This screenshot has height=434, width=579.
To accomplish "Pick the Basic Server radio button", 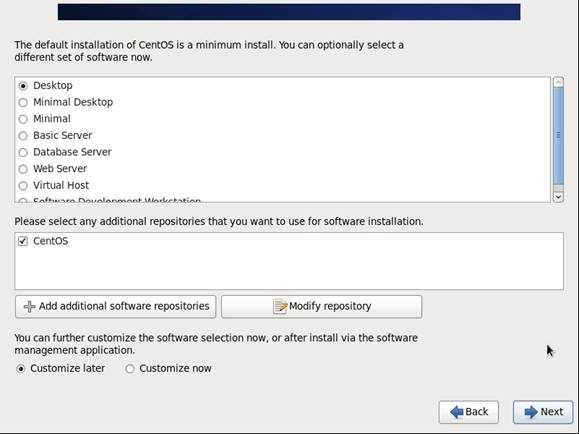I will [x=23, y=136].
